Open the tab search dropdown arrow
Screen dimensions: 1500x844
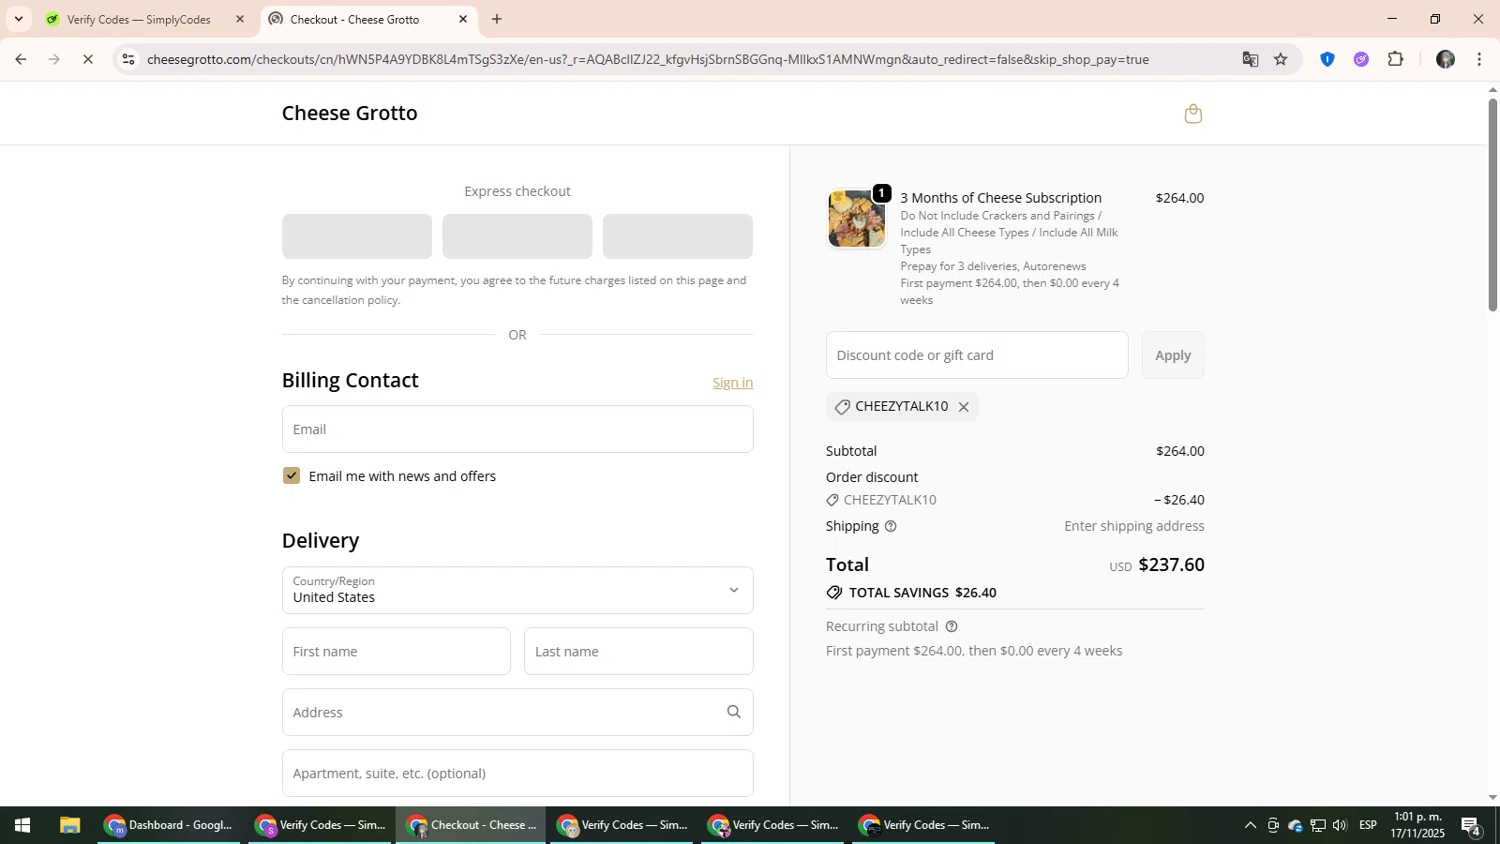(18, 19)
